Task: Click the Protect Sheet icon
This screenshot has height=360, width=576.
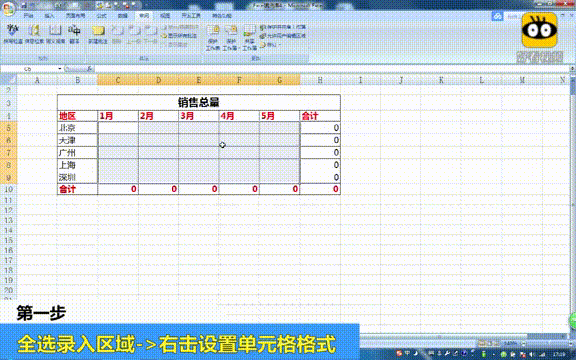Action: tap(213, 37)
